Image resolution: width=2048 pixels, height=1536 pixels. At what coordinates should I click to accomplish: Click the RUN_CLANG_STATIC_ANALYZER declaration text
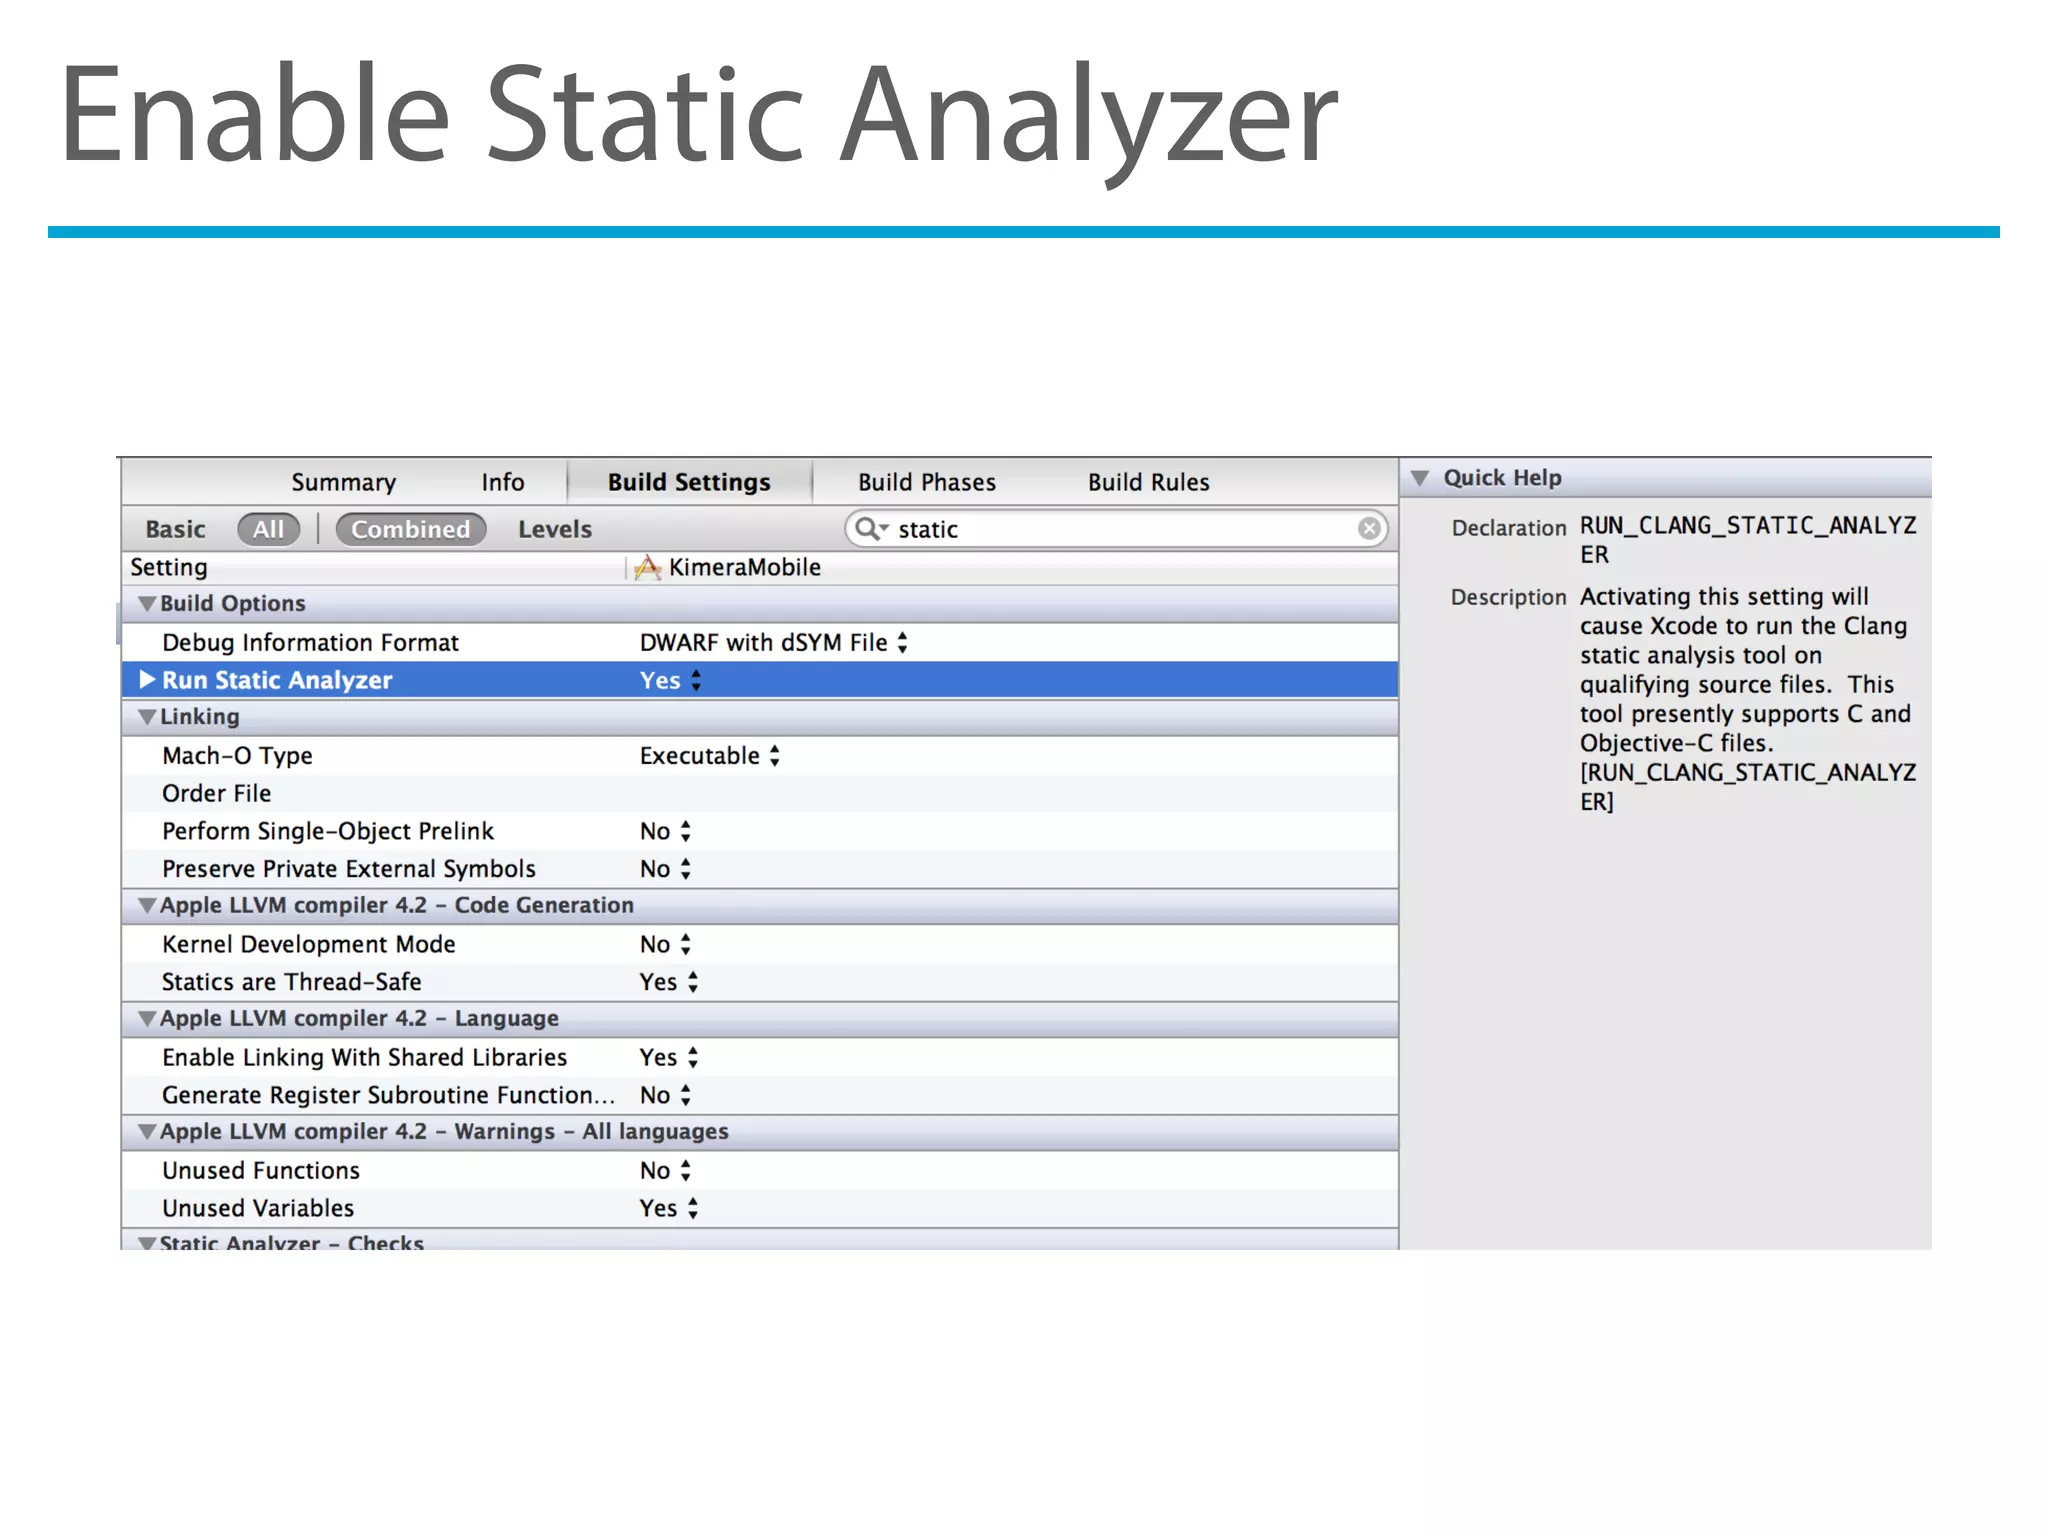(x=1748, y=540)
